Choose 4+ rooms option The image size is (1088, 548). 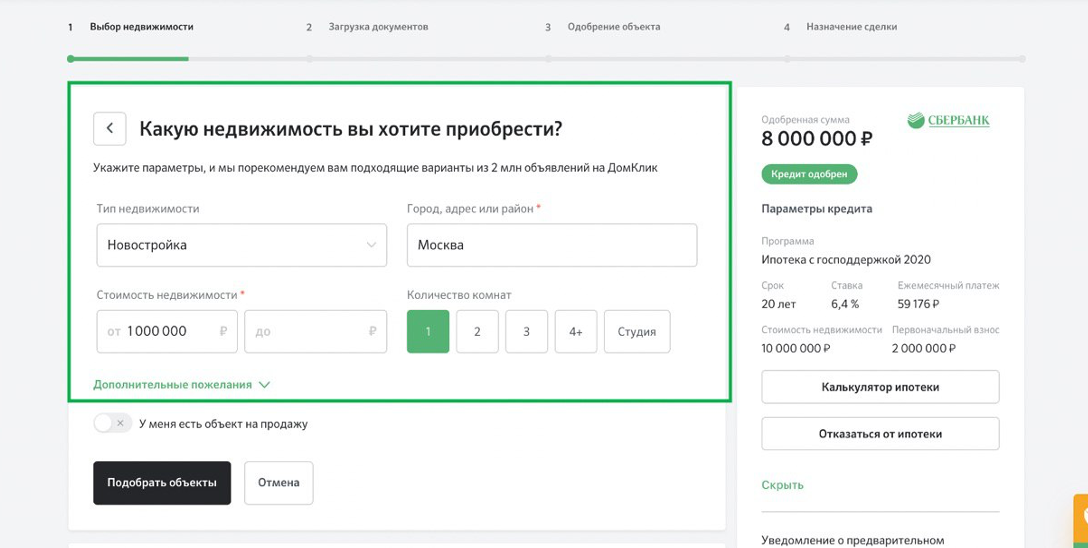click(575, 331)
